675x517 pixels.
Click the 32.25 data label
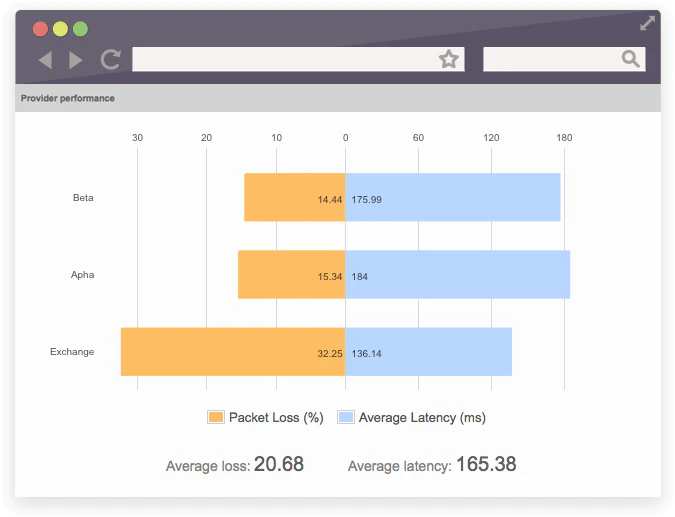[330, 353]
